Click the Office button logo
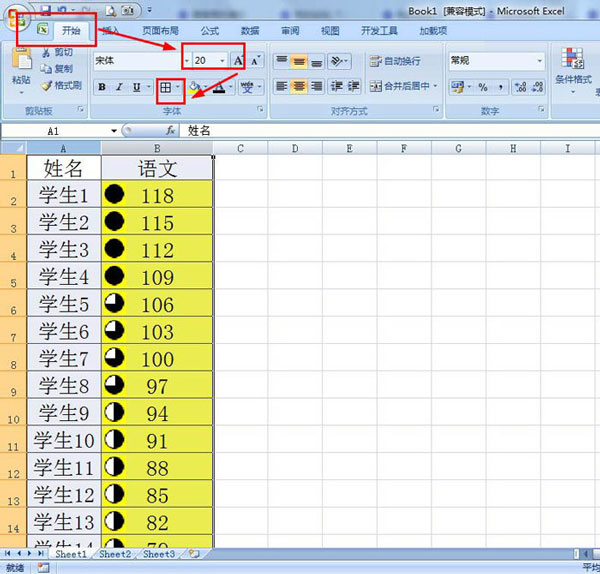Screen dimensions: 600x574 15,19
